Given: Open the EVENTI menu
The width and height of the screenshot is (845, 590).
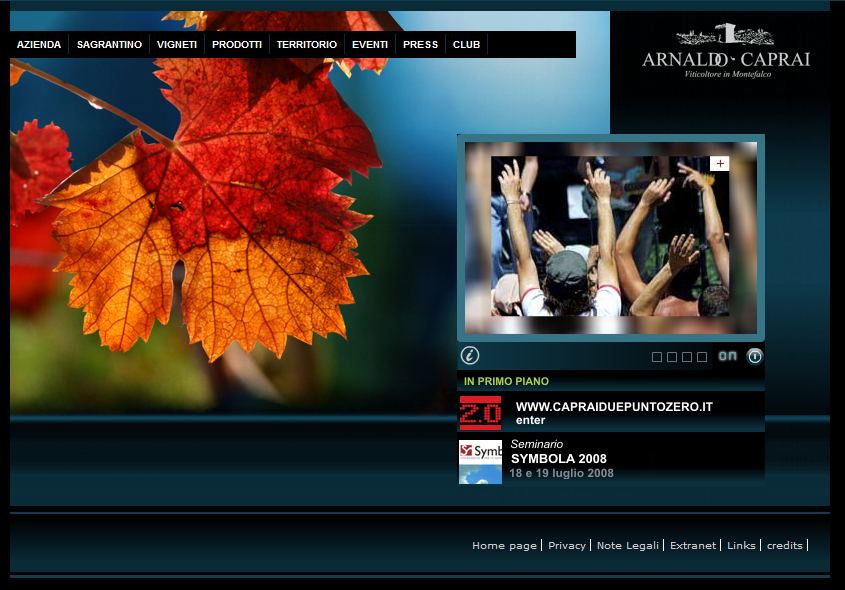Looking at the screenshot, I should [370, 45].
